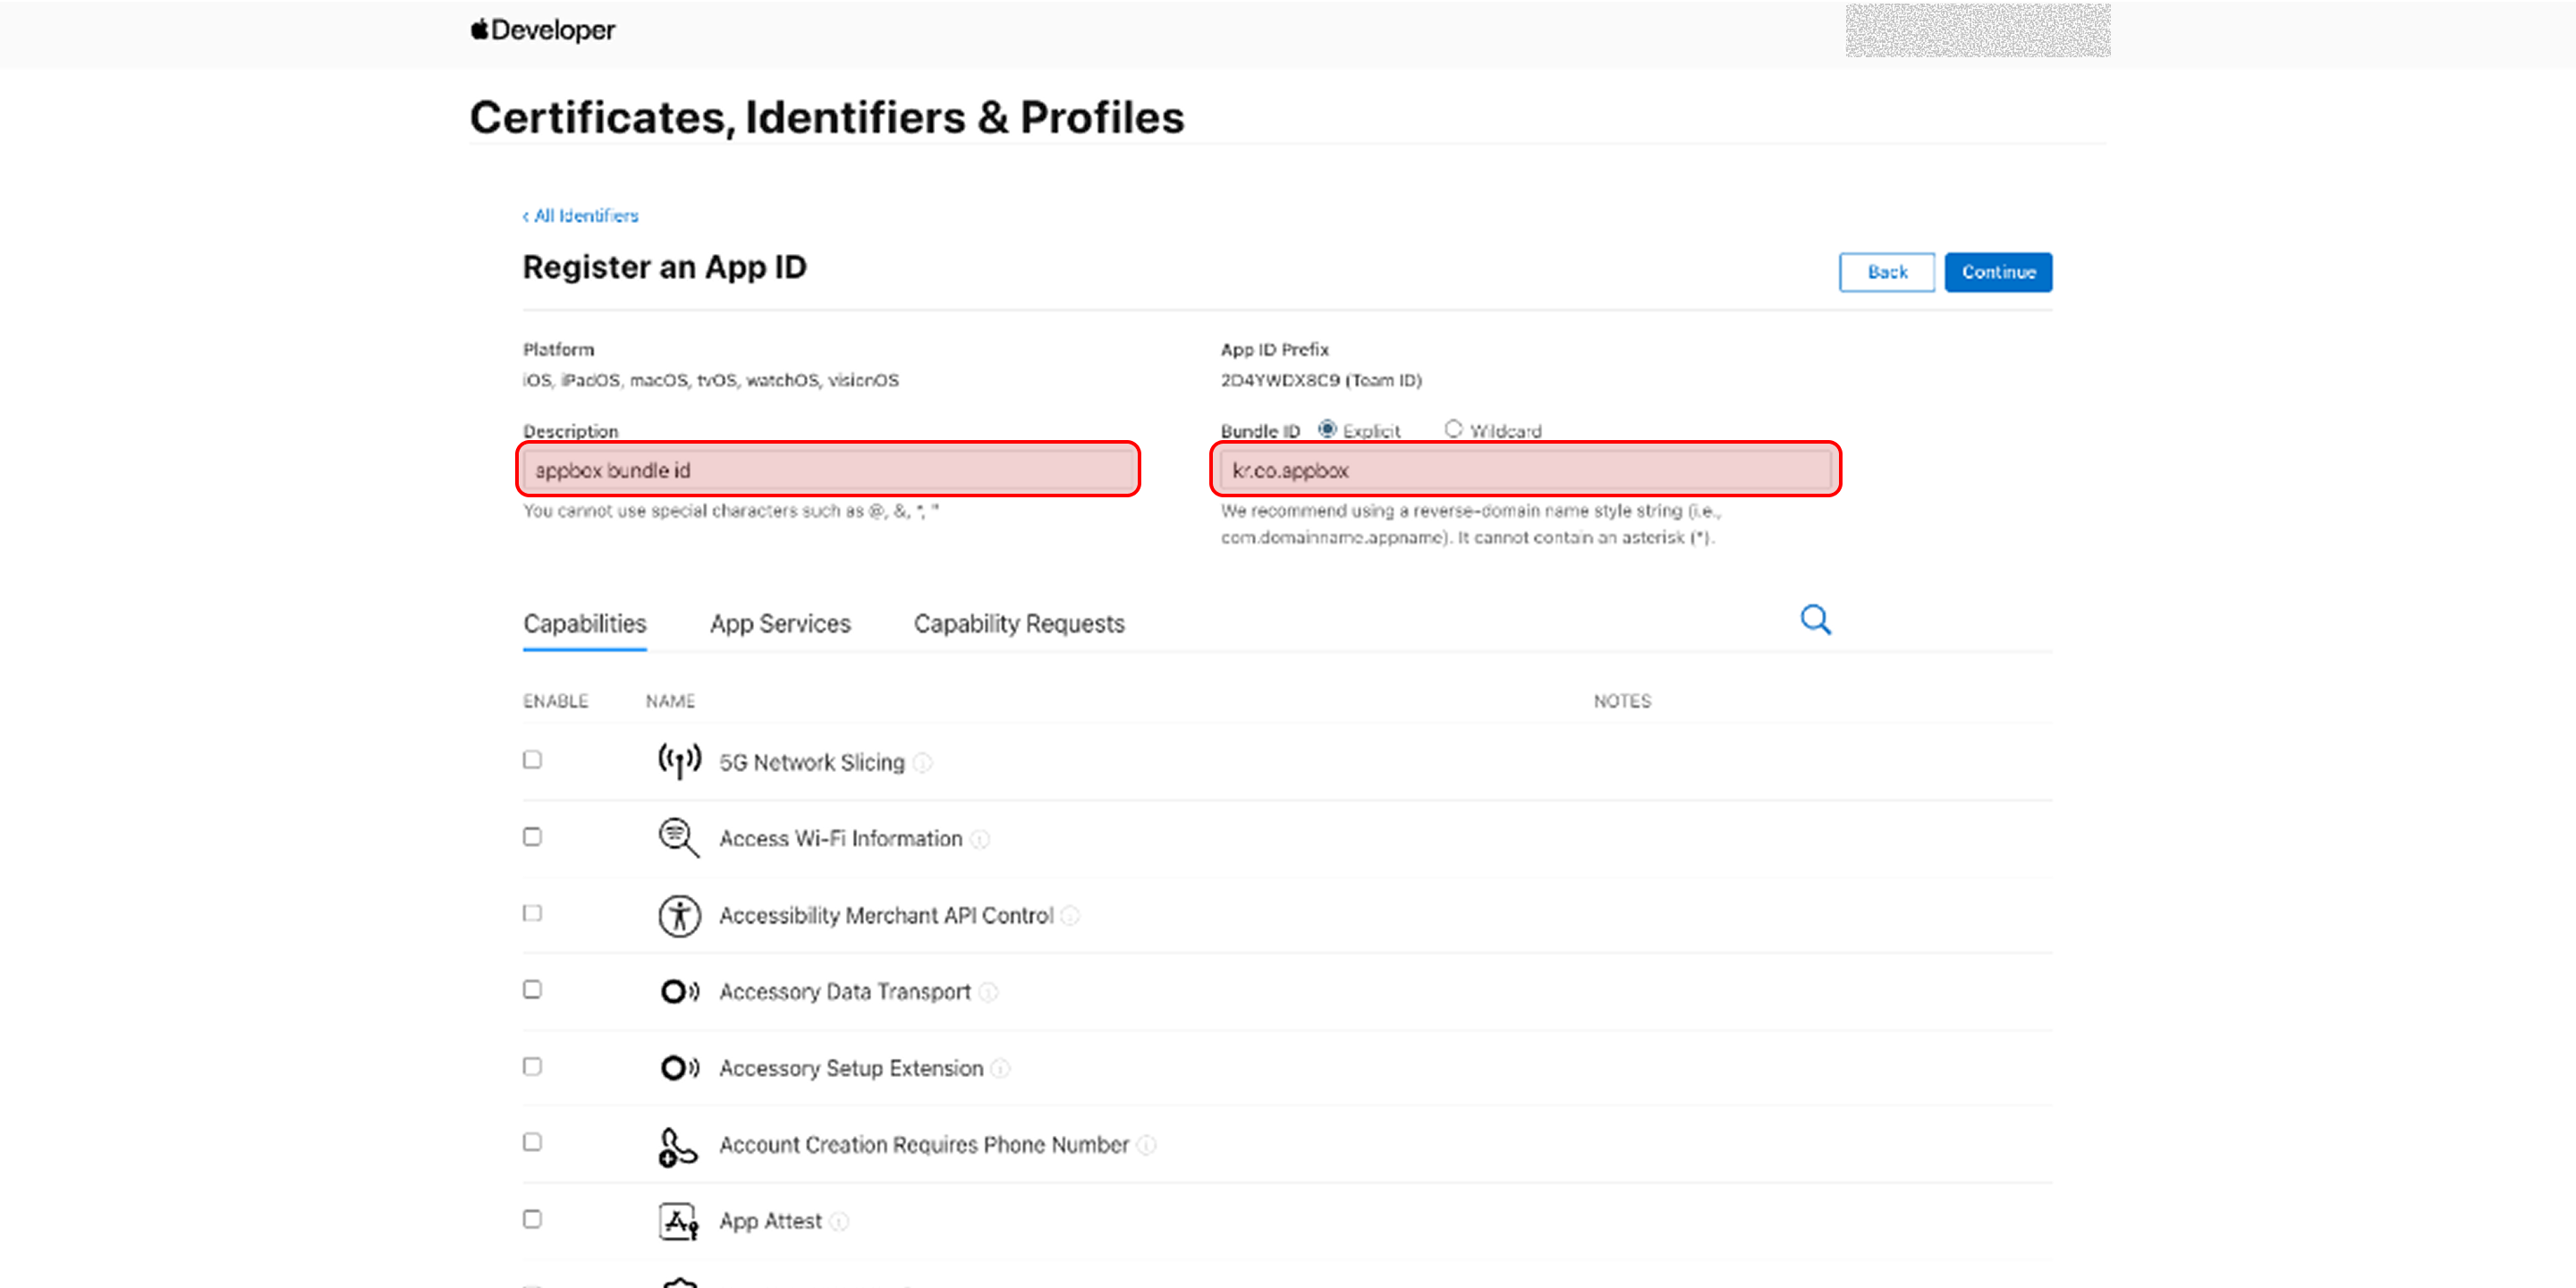
Task: Click the Register an App ID heading
Action: (x=665, y=267)
